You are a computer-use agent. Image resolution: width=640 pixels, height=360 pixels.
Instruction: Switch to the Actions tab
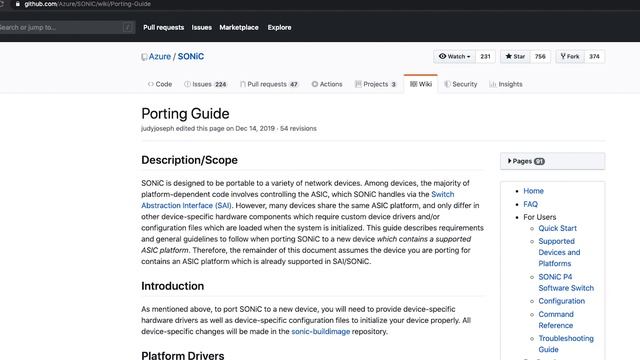click(327, 84)
